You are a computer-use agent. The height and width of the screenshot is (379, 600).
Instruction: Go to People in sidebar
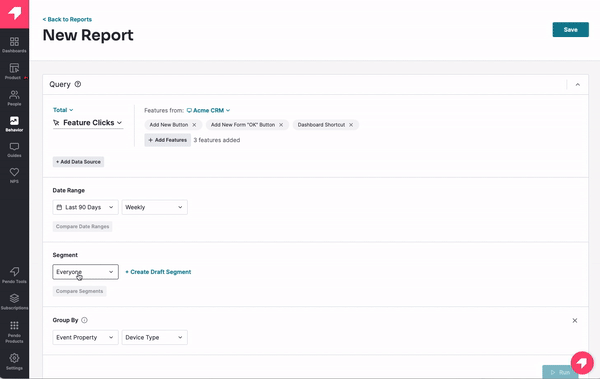14,98
